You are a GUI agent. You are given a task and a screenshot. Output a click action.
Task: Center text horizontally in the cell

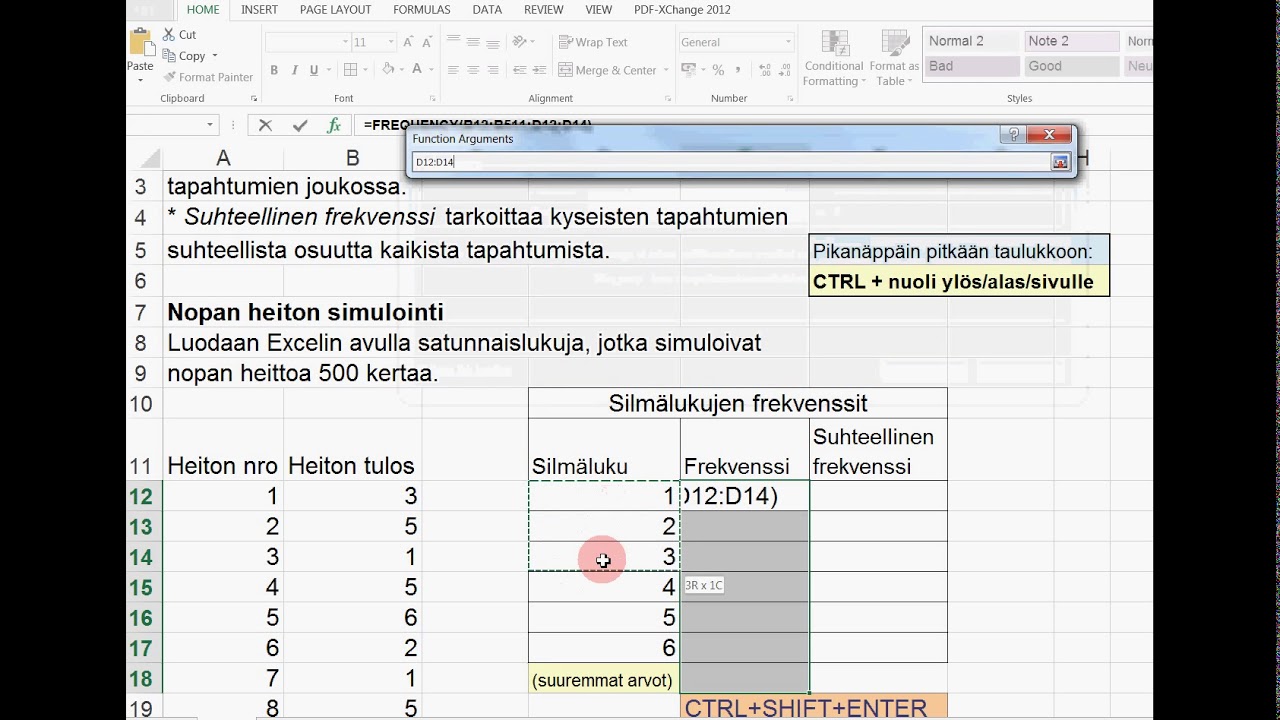[473, 70]
